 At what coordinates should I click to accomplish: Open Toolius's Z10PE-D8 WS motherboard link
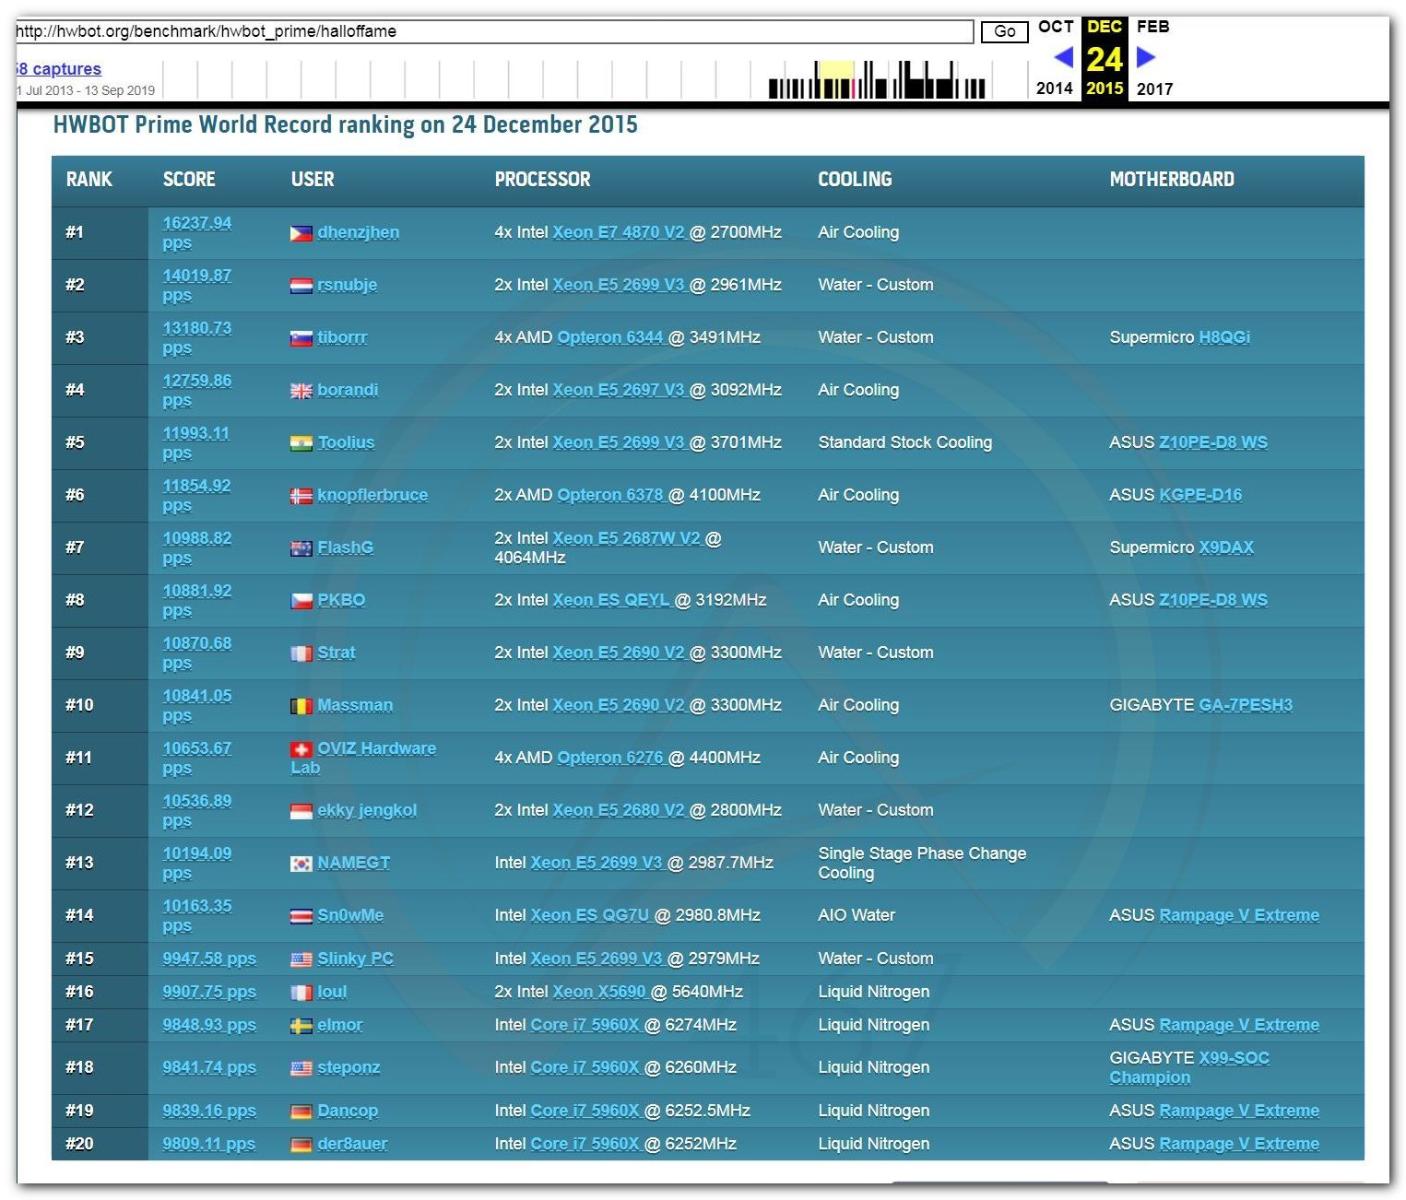click(x=1213, y=443)
